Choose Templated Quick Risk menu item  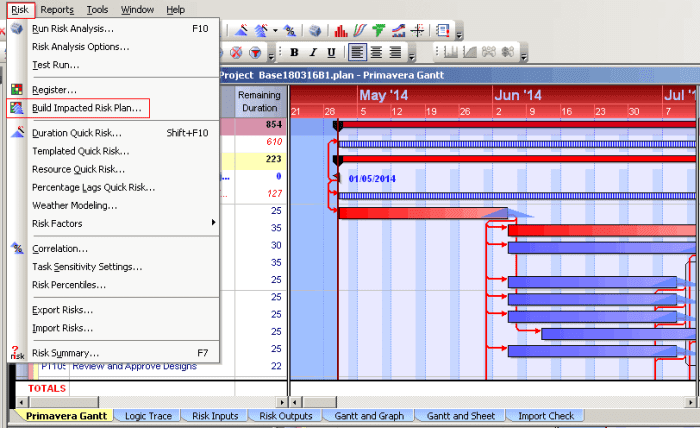pyautogui.click(x=113, y=151)
